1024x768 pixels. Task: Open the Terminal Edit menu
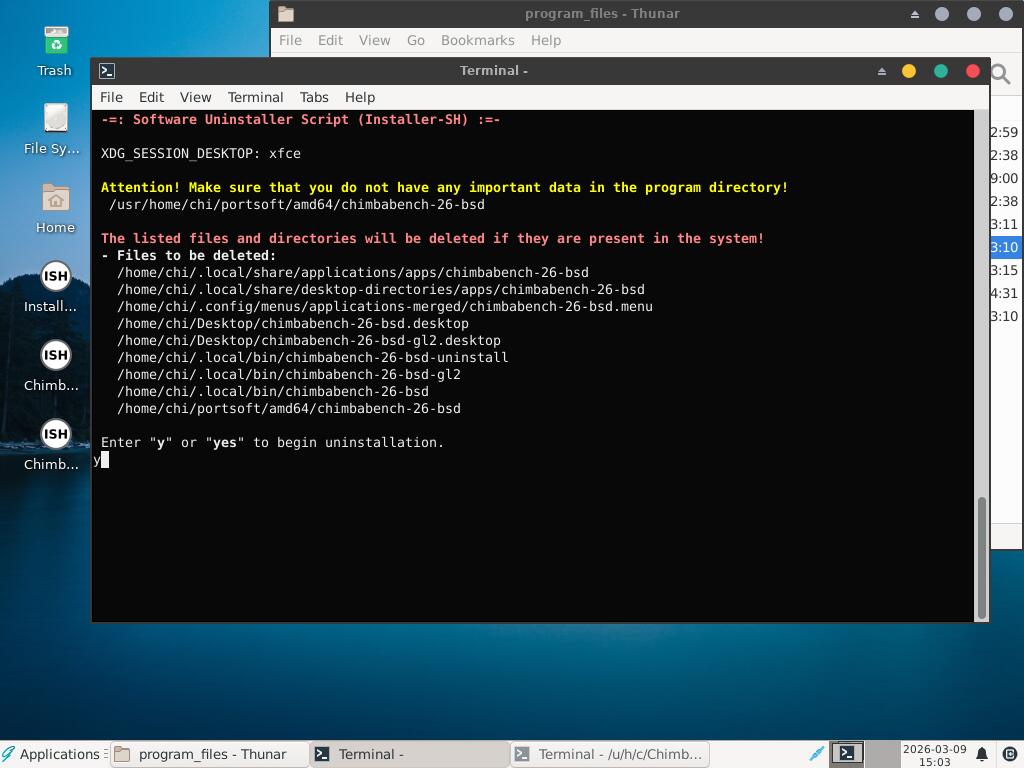point(151,97)
